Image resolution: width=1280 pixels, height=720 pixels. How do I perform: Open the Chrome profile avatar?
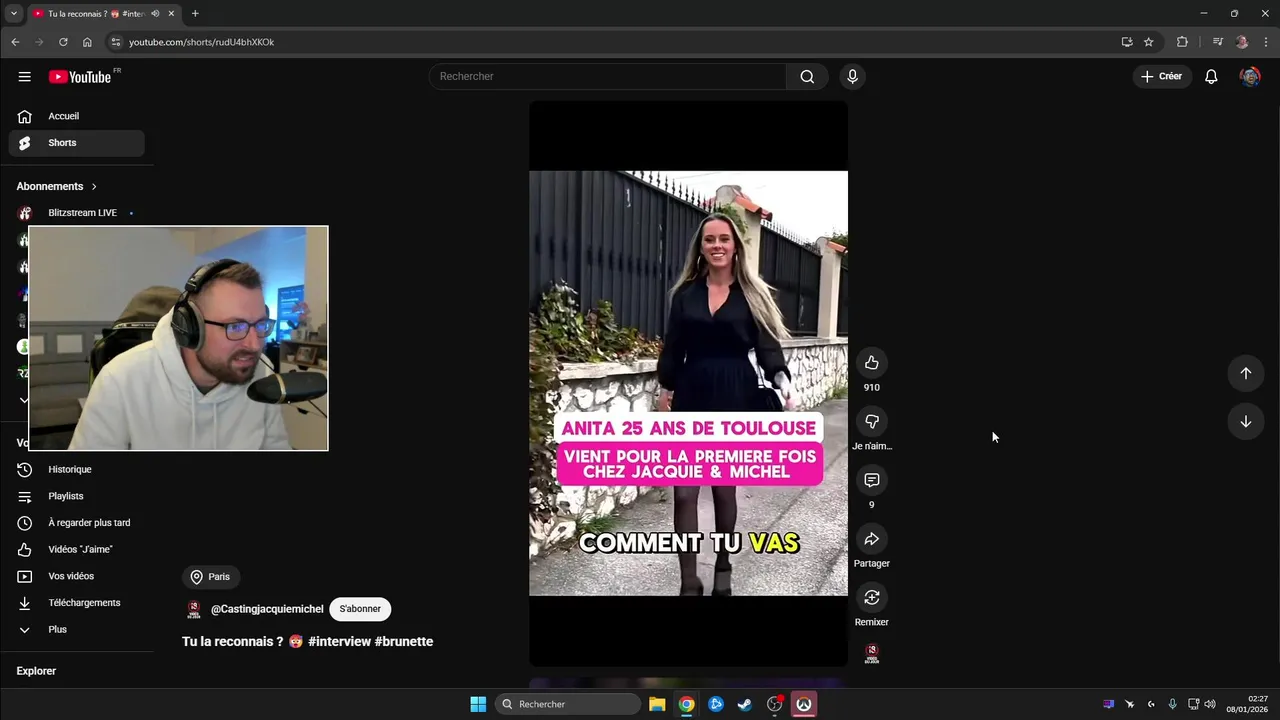pyautogui.click(x=1242, y=42)
